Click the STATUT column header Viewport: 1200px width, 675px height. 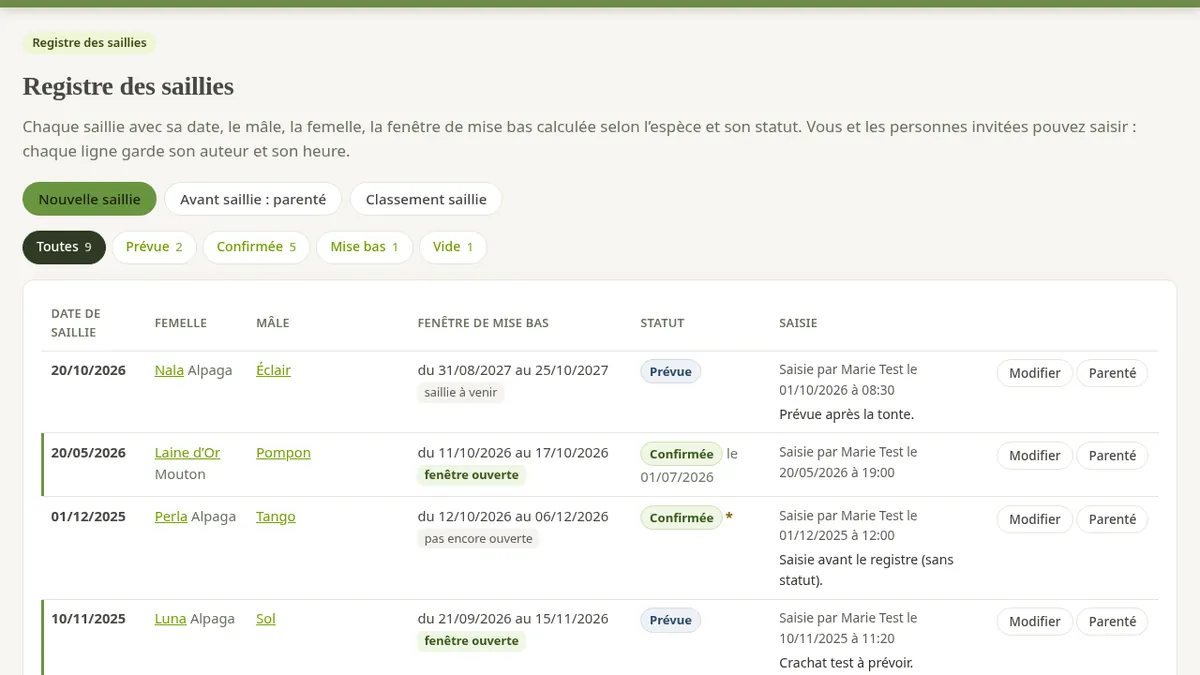662,323
